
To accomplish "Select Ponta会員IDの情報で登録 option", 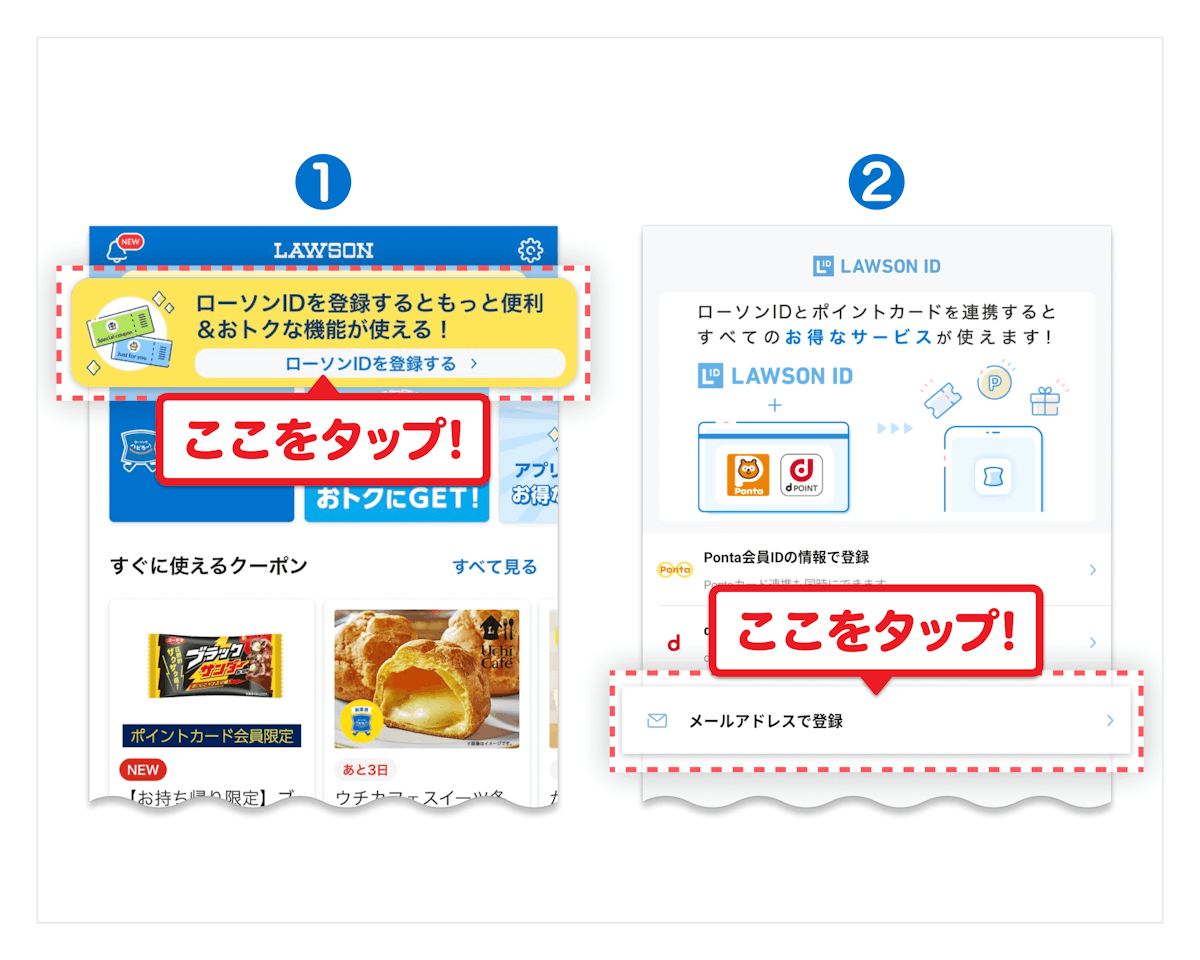I will (x=876, y=569).
